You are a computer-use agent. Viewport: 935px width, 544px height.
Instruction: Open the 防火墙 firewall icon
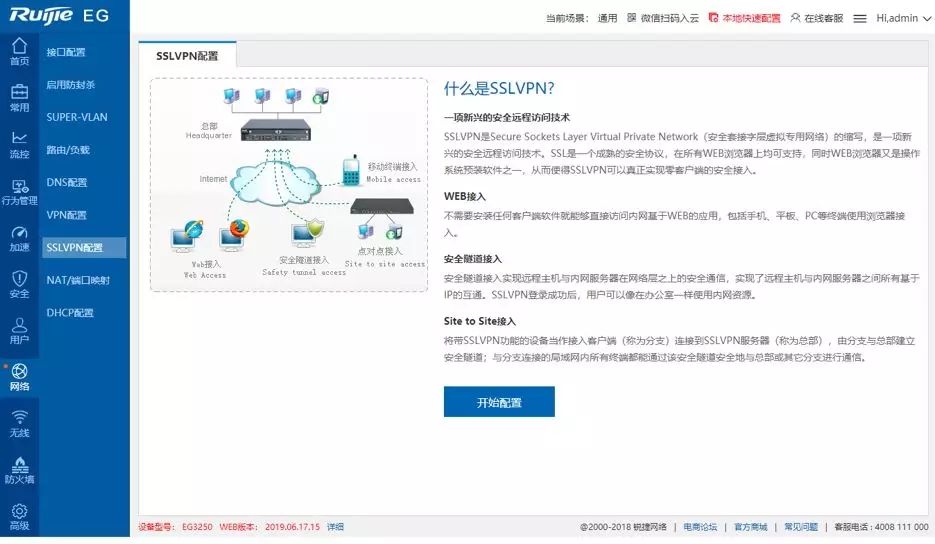pos(19,470)
